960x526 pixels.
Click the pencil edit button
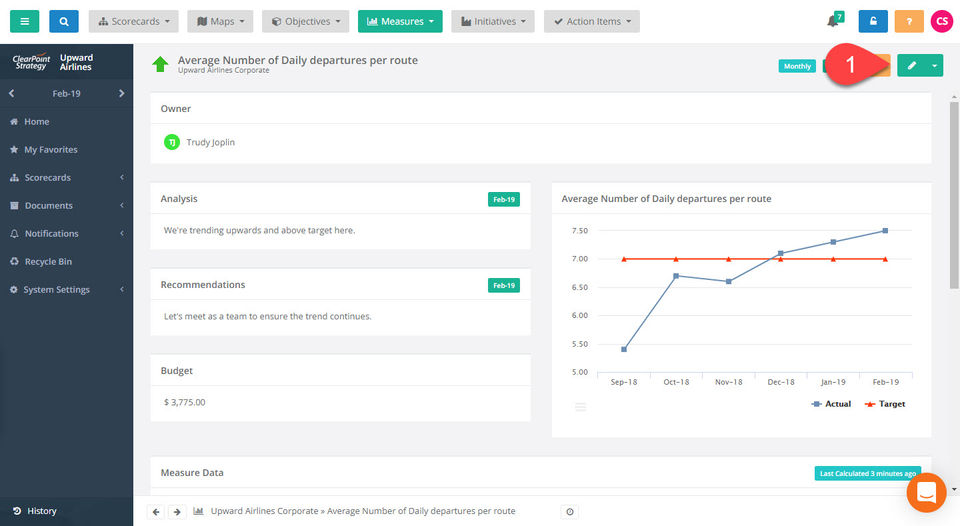pyautogui.click(x=912, y=66)
